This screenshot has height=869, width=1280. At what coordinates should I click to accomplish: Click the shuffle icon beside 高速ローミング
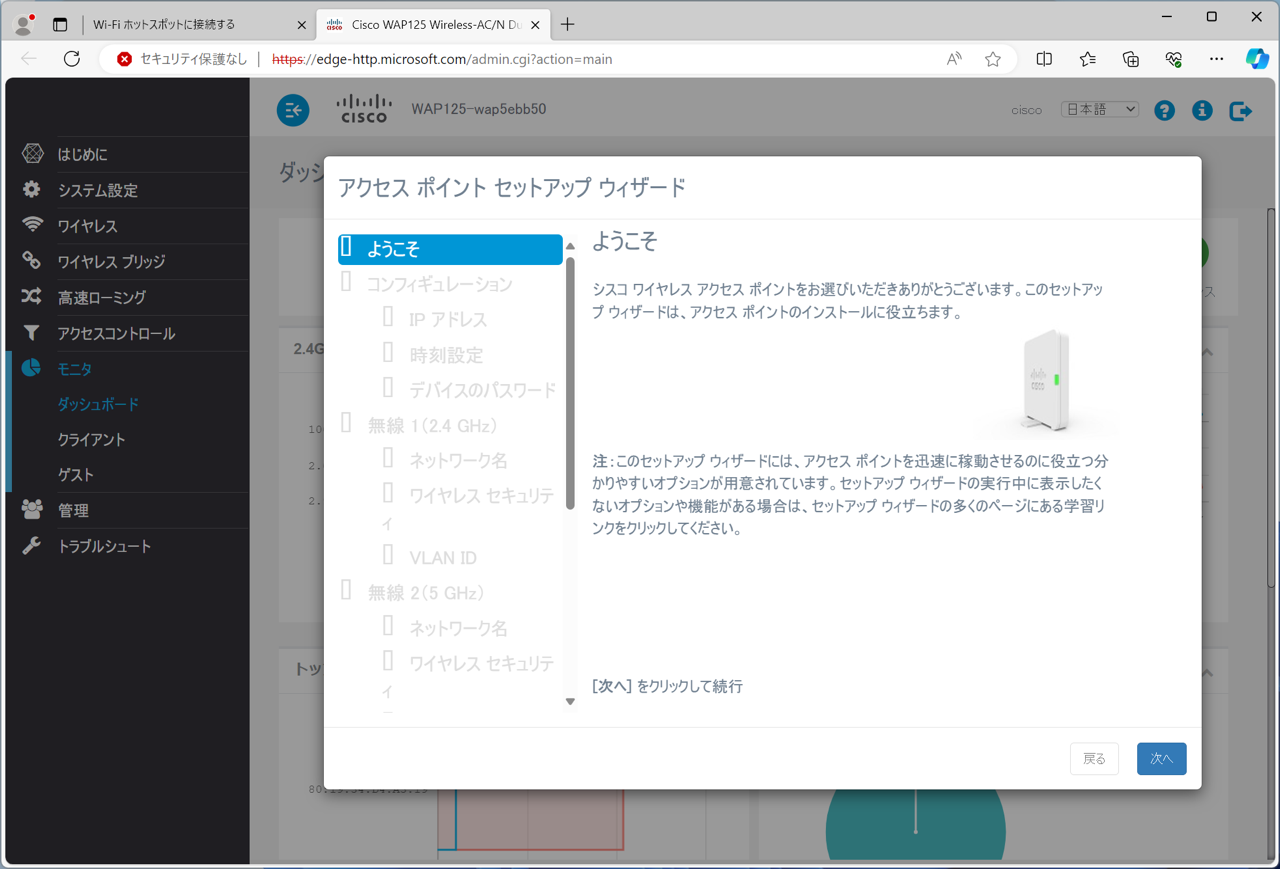point(32,297)
